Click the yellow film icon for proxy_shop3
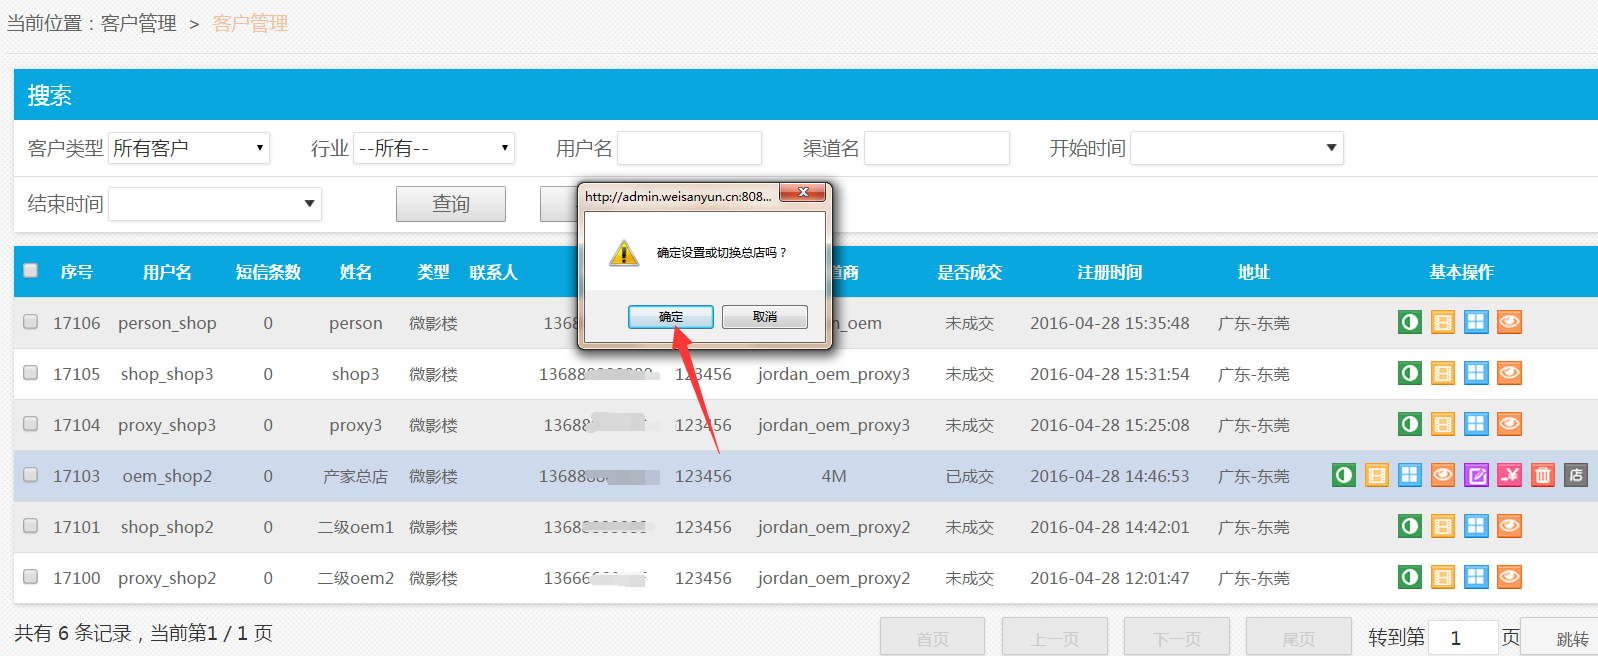1598x656 pixels. click(x=1442, y=424)
